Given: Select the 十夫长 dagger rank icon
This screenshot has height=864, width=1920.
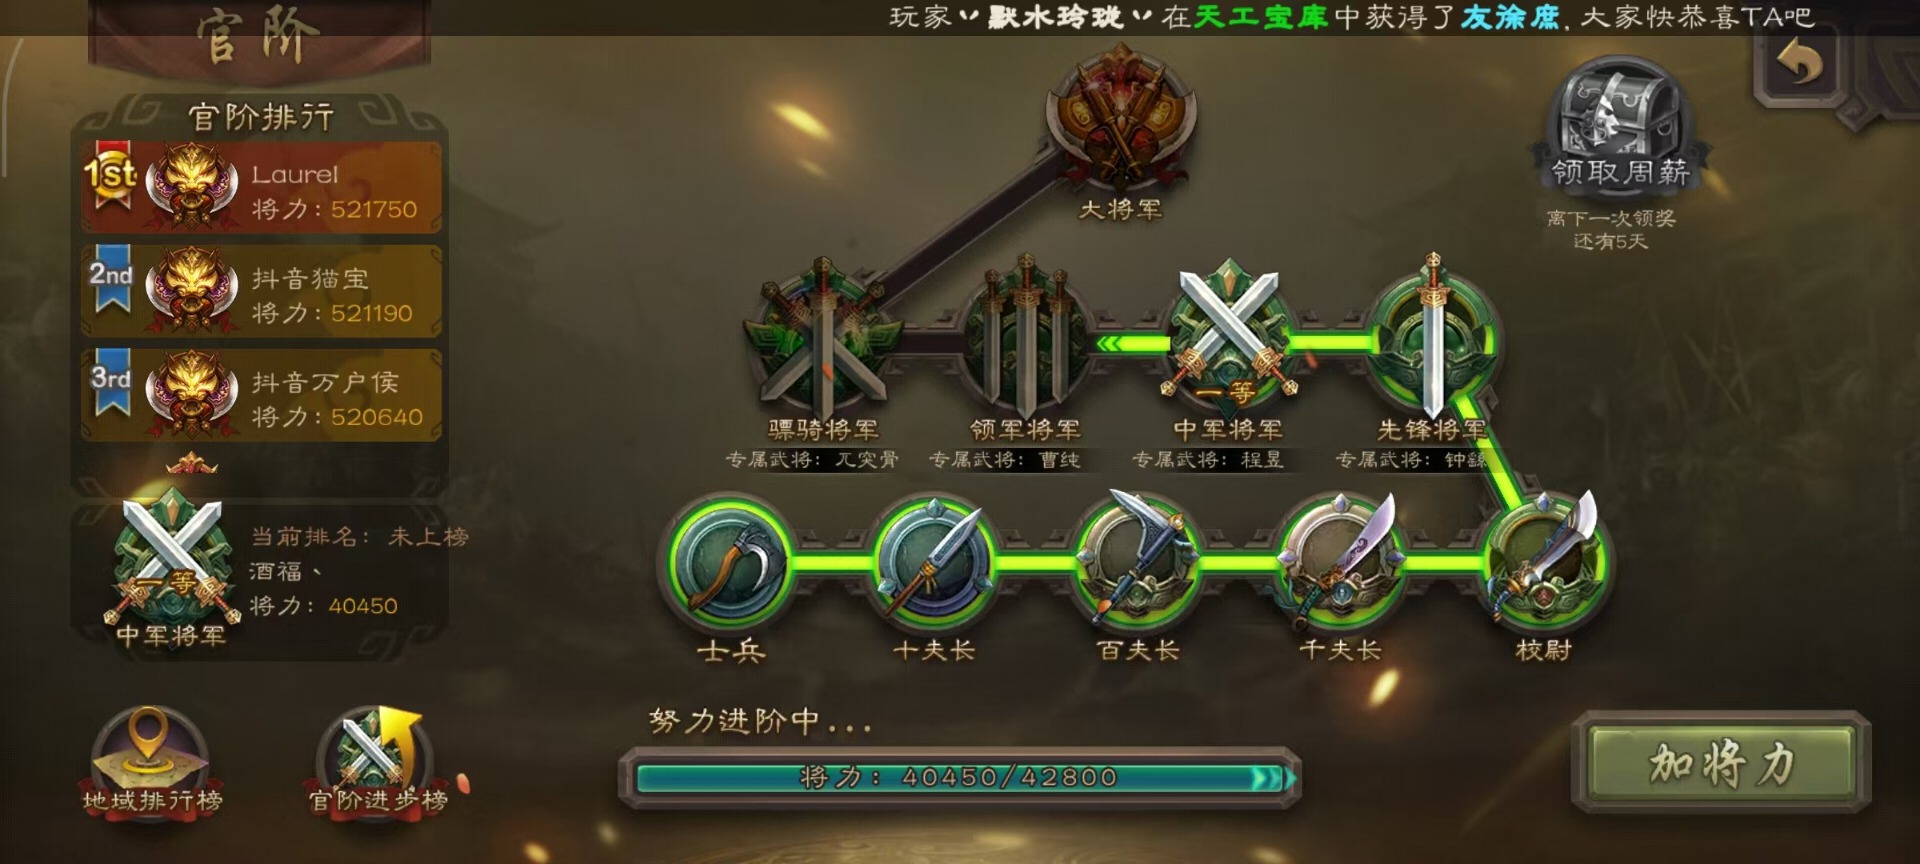Looking at the screenshot, I should point(934,563).
